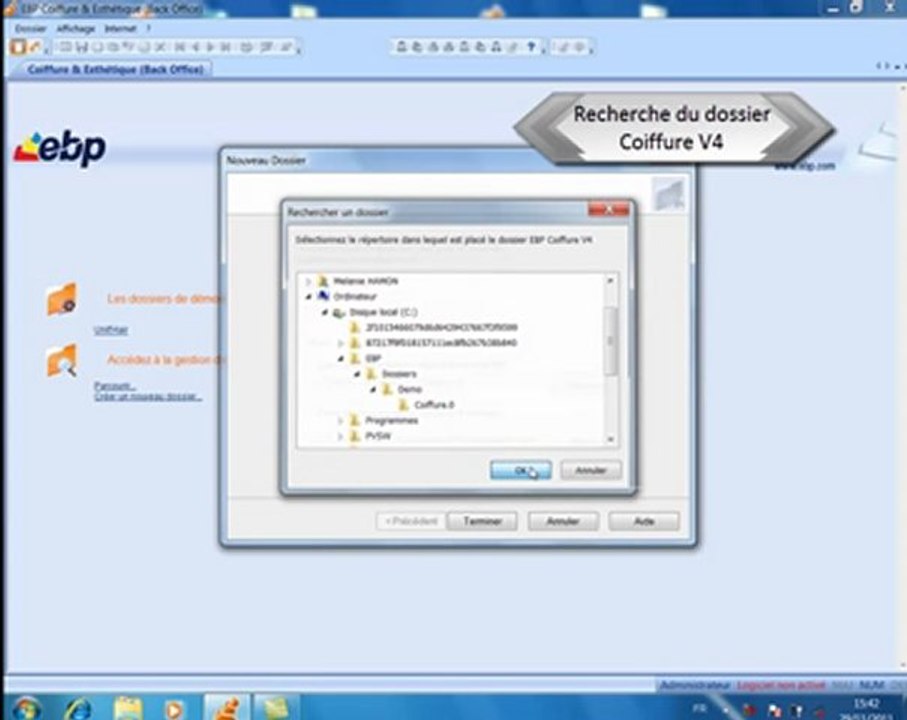
Task: Open Internet Explorer from the taskbar
Action: tap(77, 708)
